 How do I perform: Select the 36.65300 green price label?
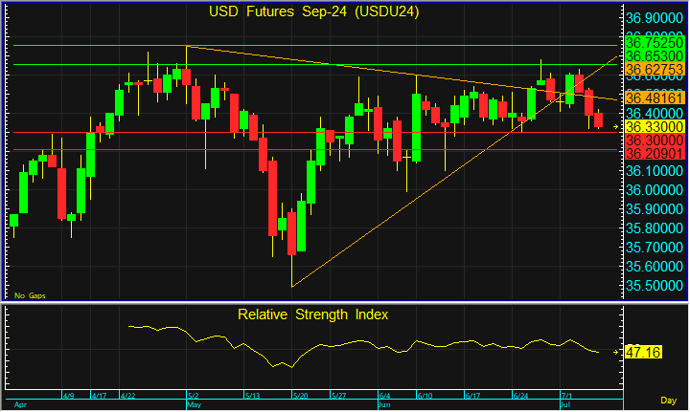(654, 57)
